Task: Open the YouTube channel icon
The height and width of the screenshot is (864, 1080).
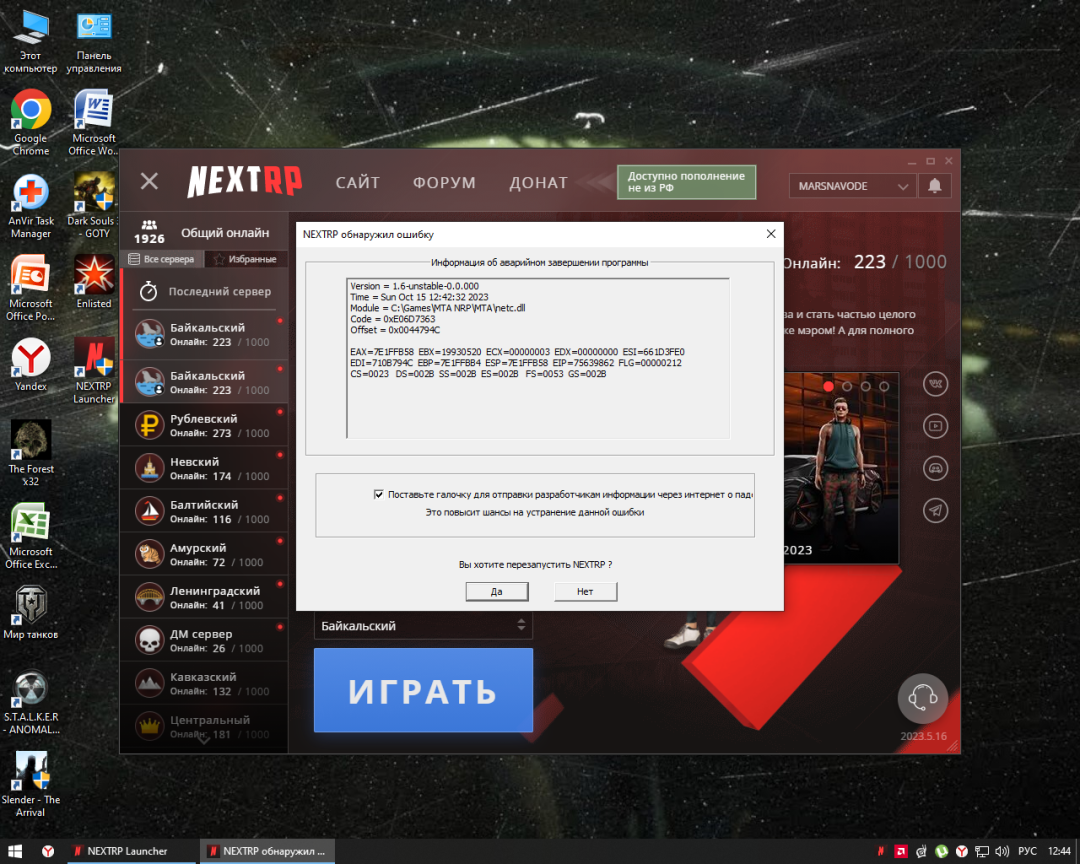Action: tap(936, 426)
